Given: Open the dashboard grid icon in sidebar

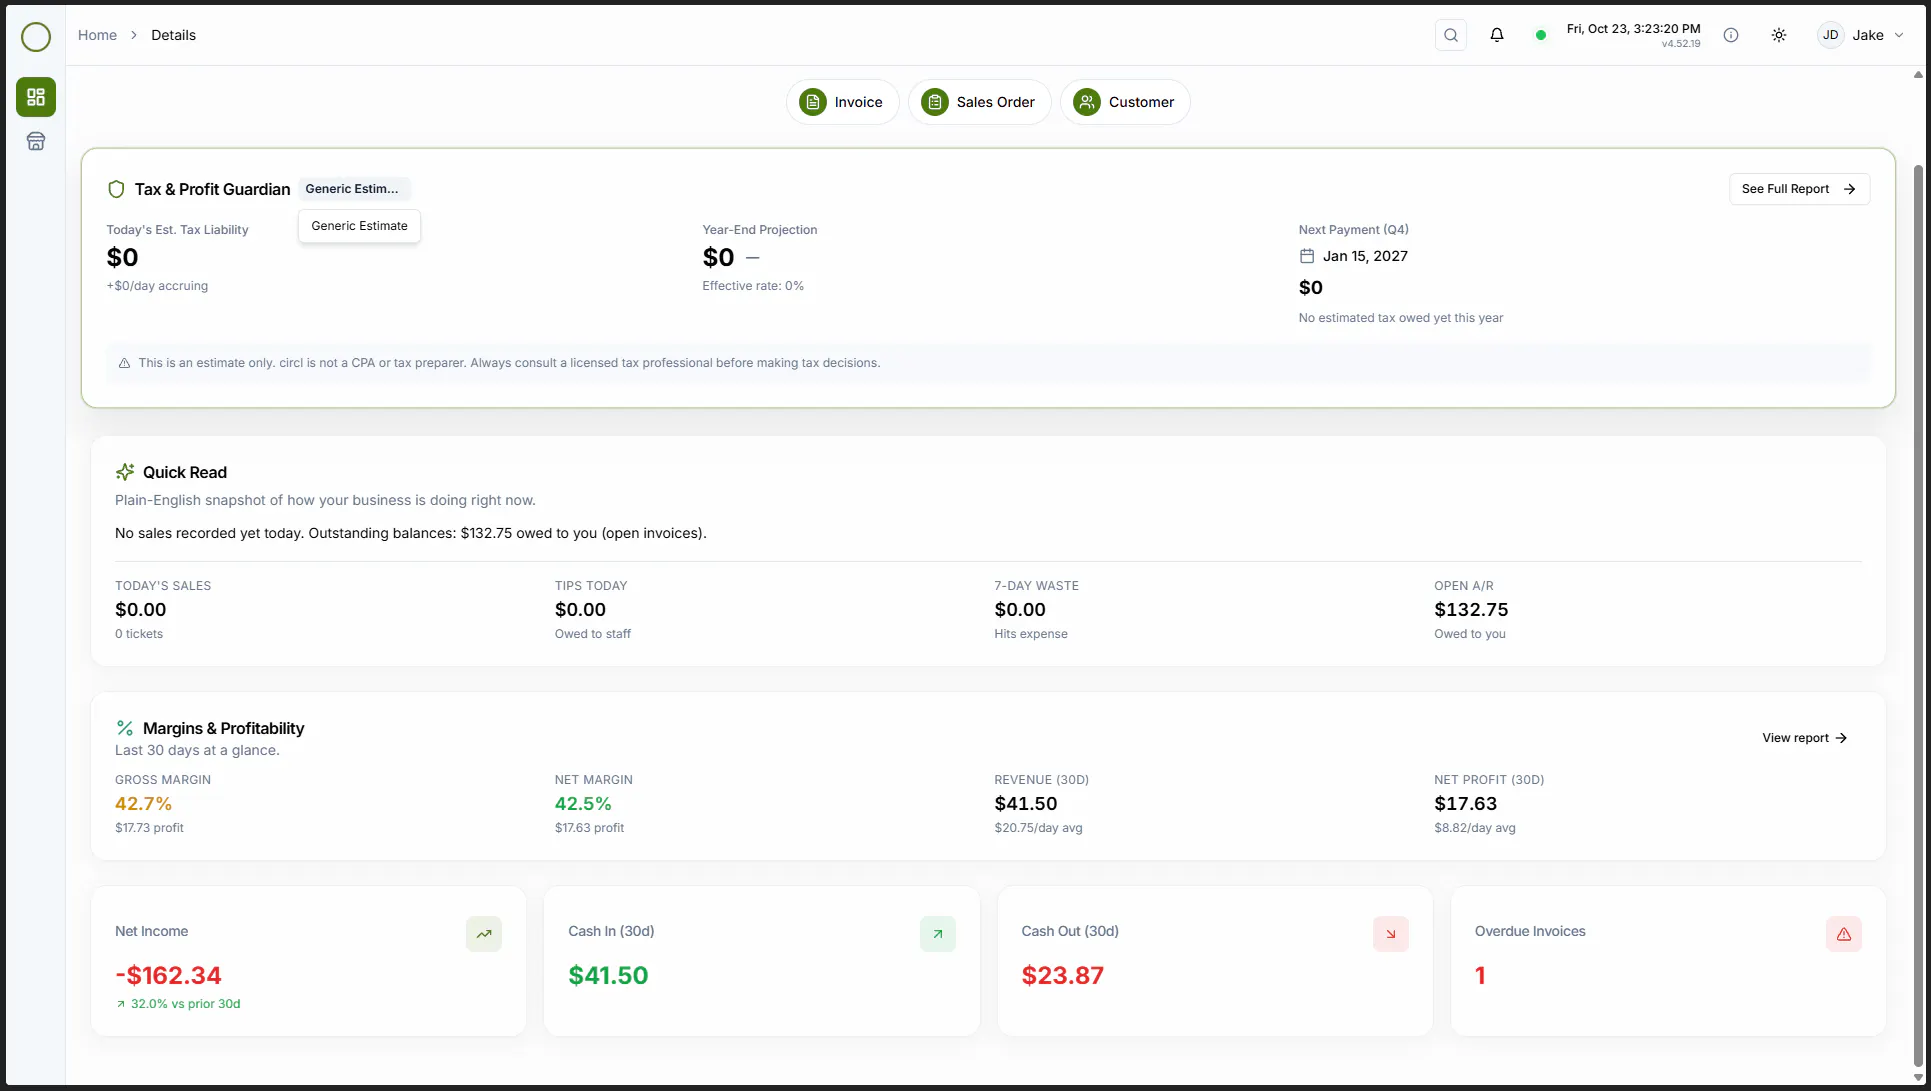Looking at the screenshot, I should pyautogui.click(x=36, y=97).
